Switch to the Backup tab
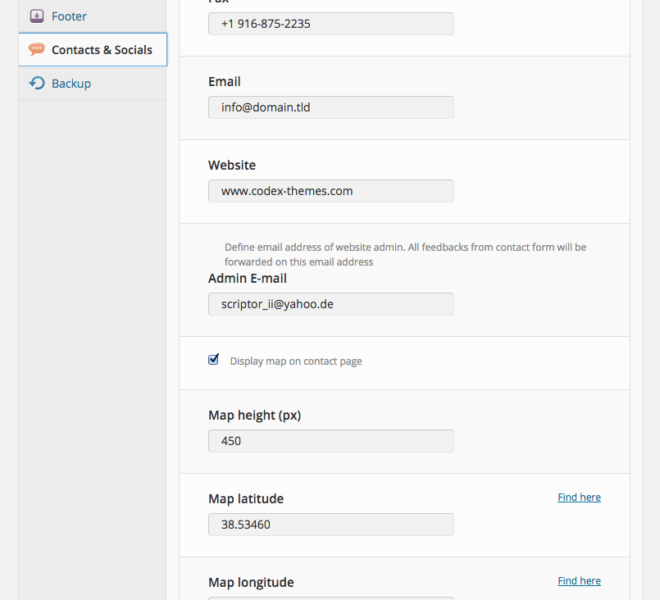 (x=71, y=83)
